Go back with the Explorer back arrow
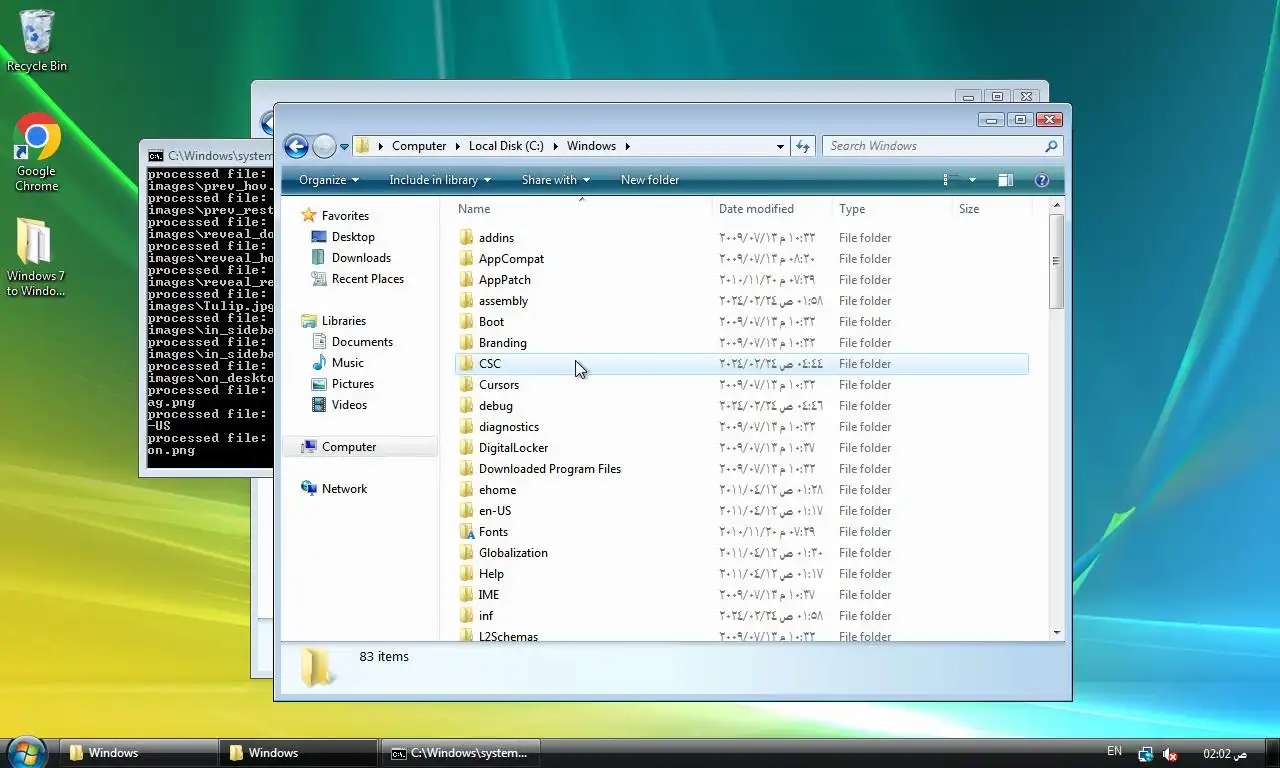The width and height of the screenshot is (1280, 768). (x=296, y=146)
